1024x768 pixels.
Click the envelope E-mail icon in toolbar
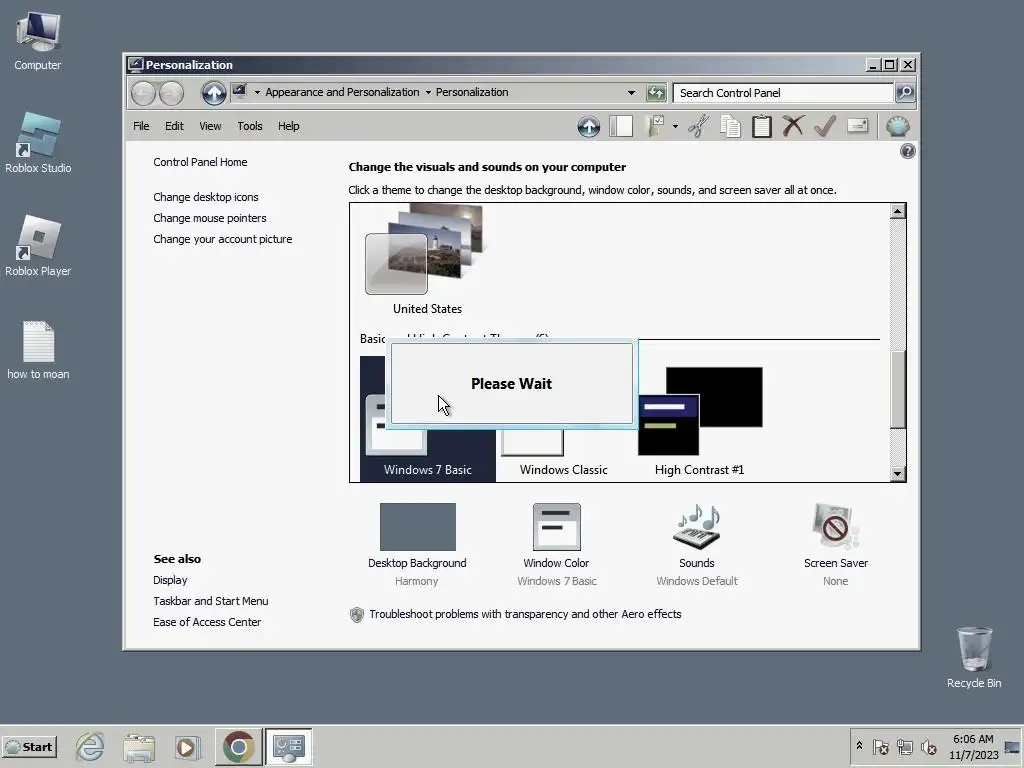[857, 125]
